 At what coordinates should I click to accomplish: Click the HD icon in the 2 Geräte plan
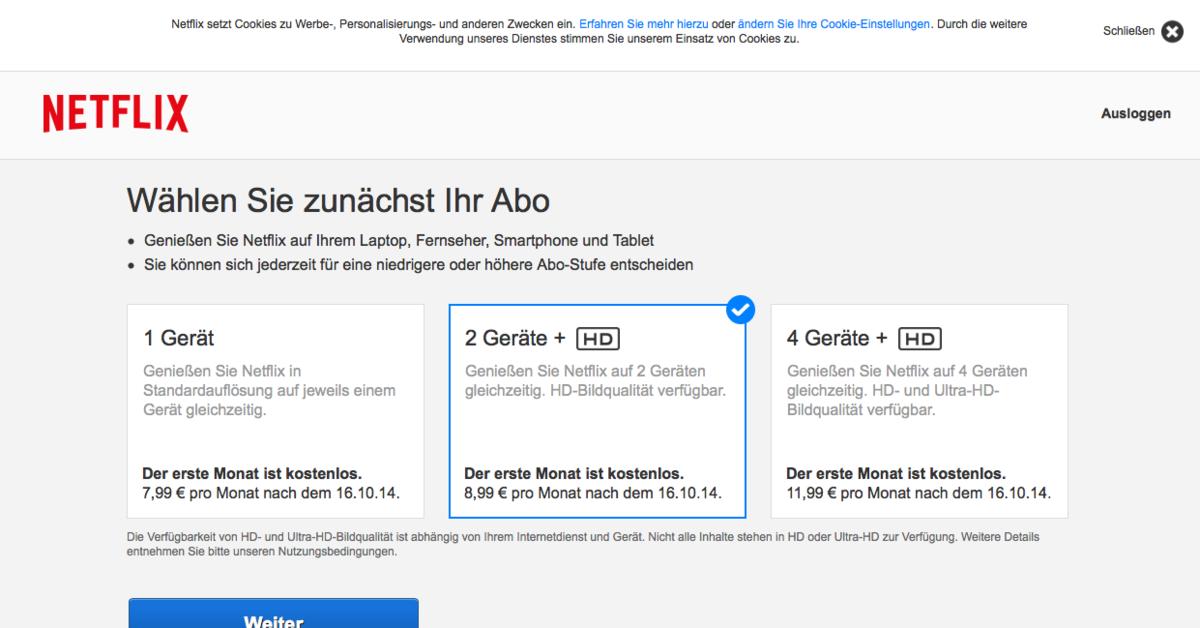point(598,339)
